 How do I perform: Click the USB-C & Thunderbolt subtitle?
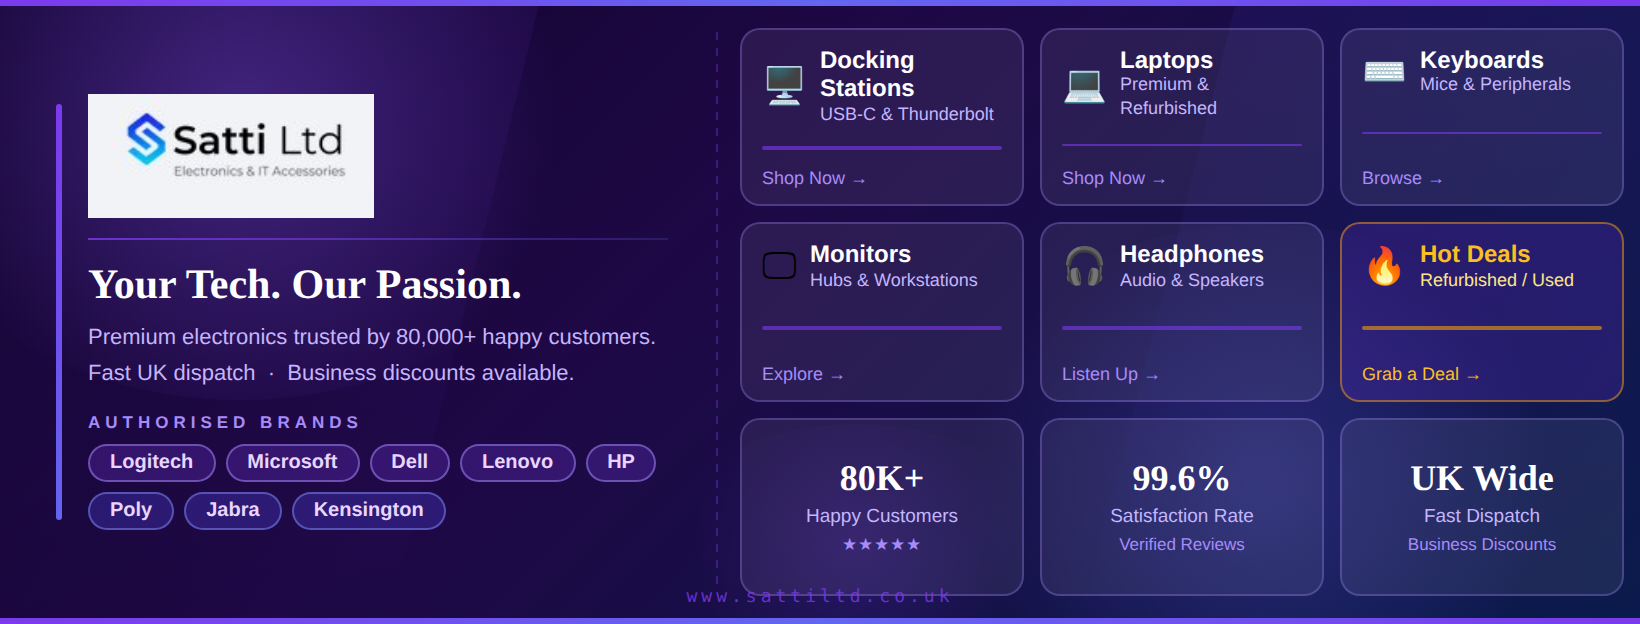(x=907, y=114)
